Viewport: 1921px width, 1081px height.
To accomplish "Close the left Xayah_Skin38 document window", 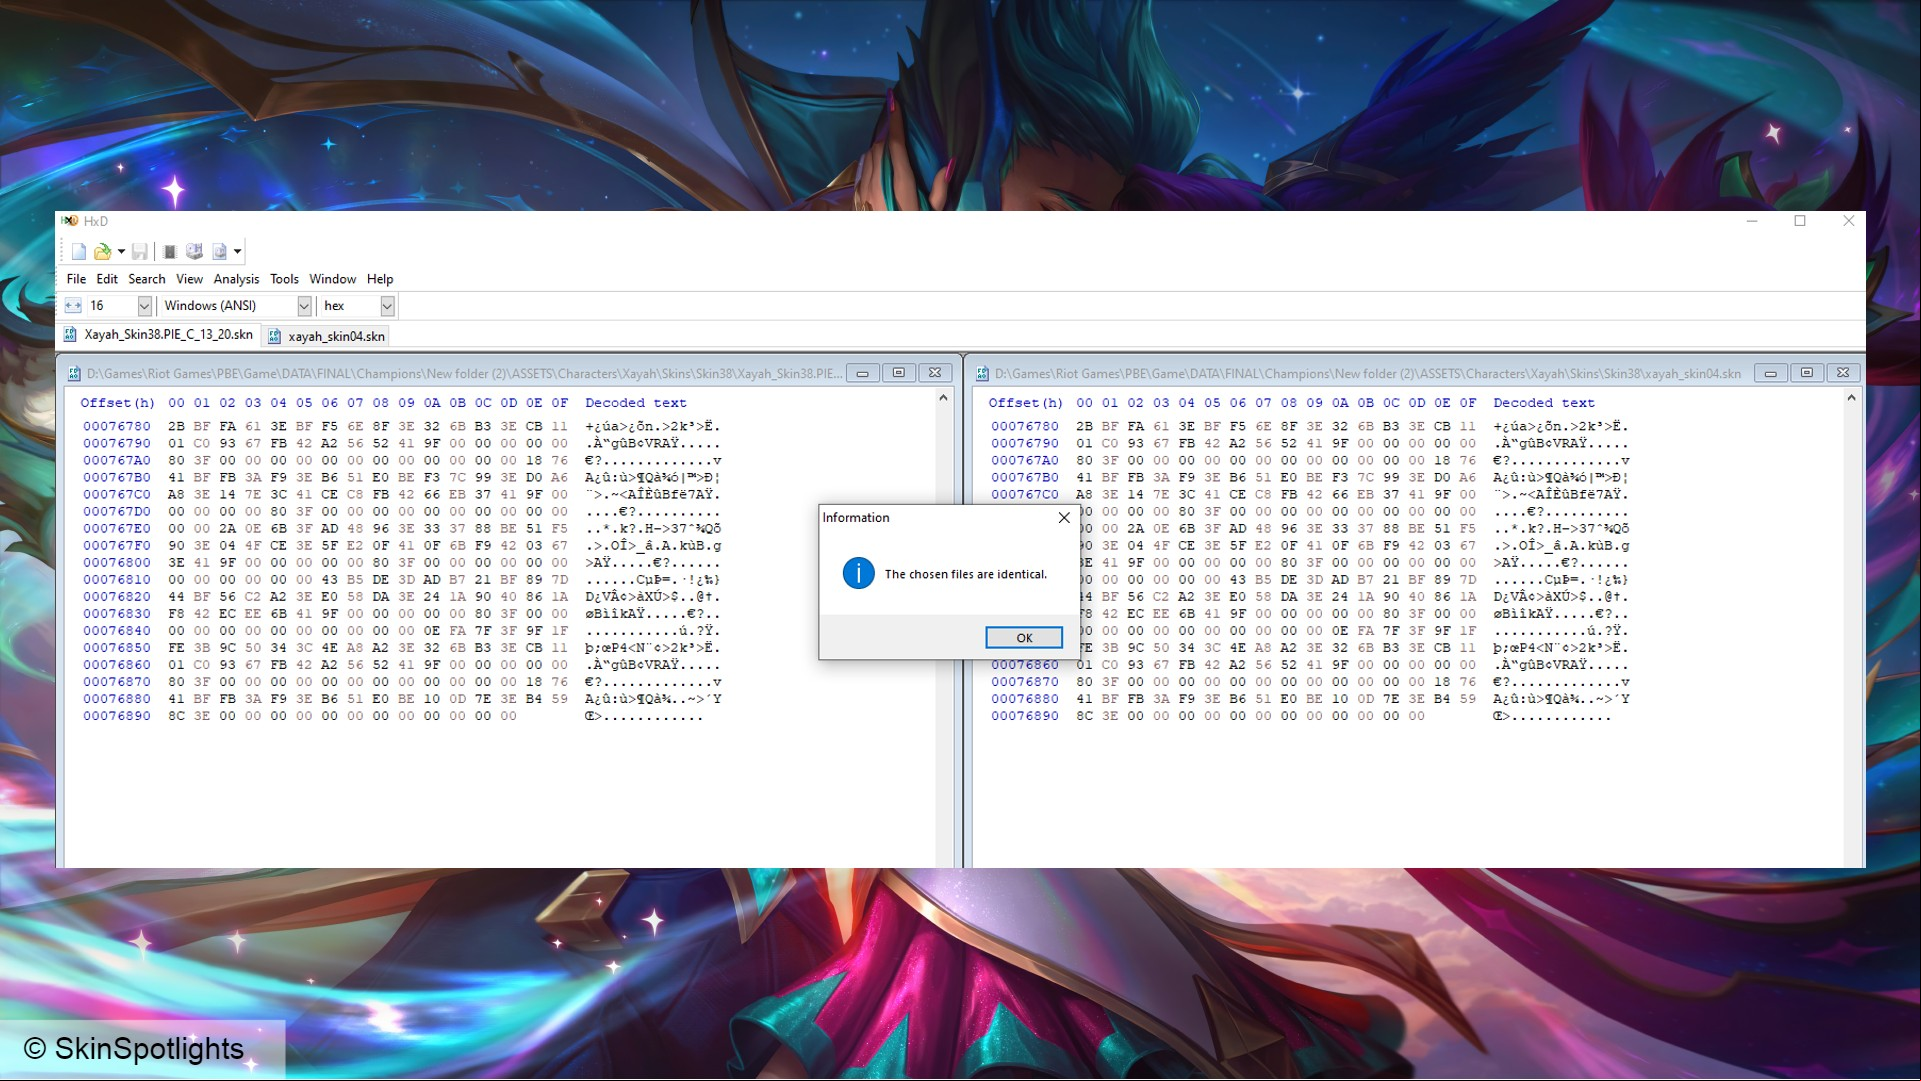I will [x=935, y=373].
